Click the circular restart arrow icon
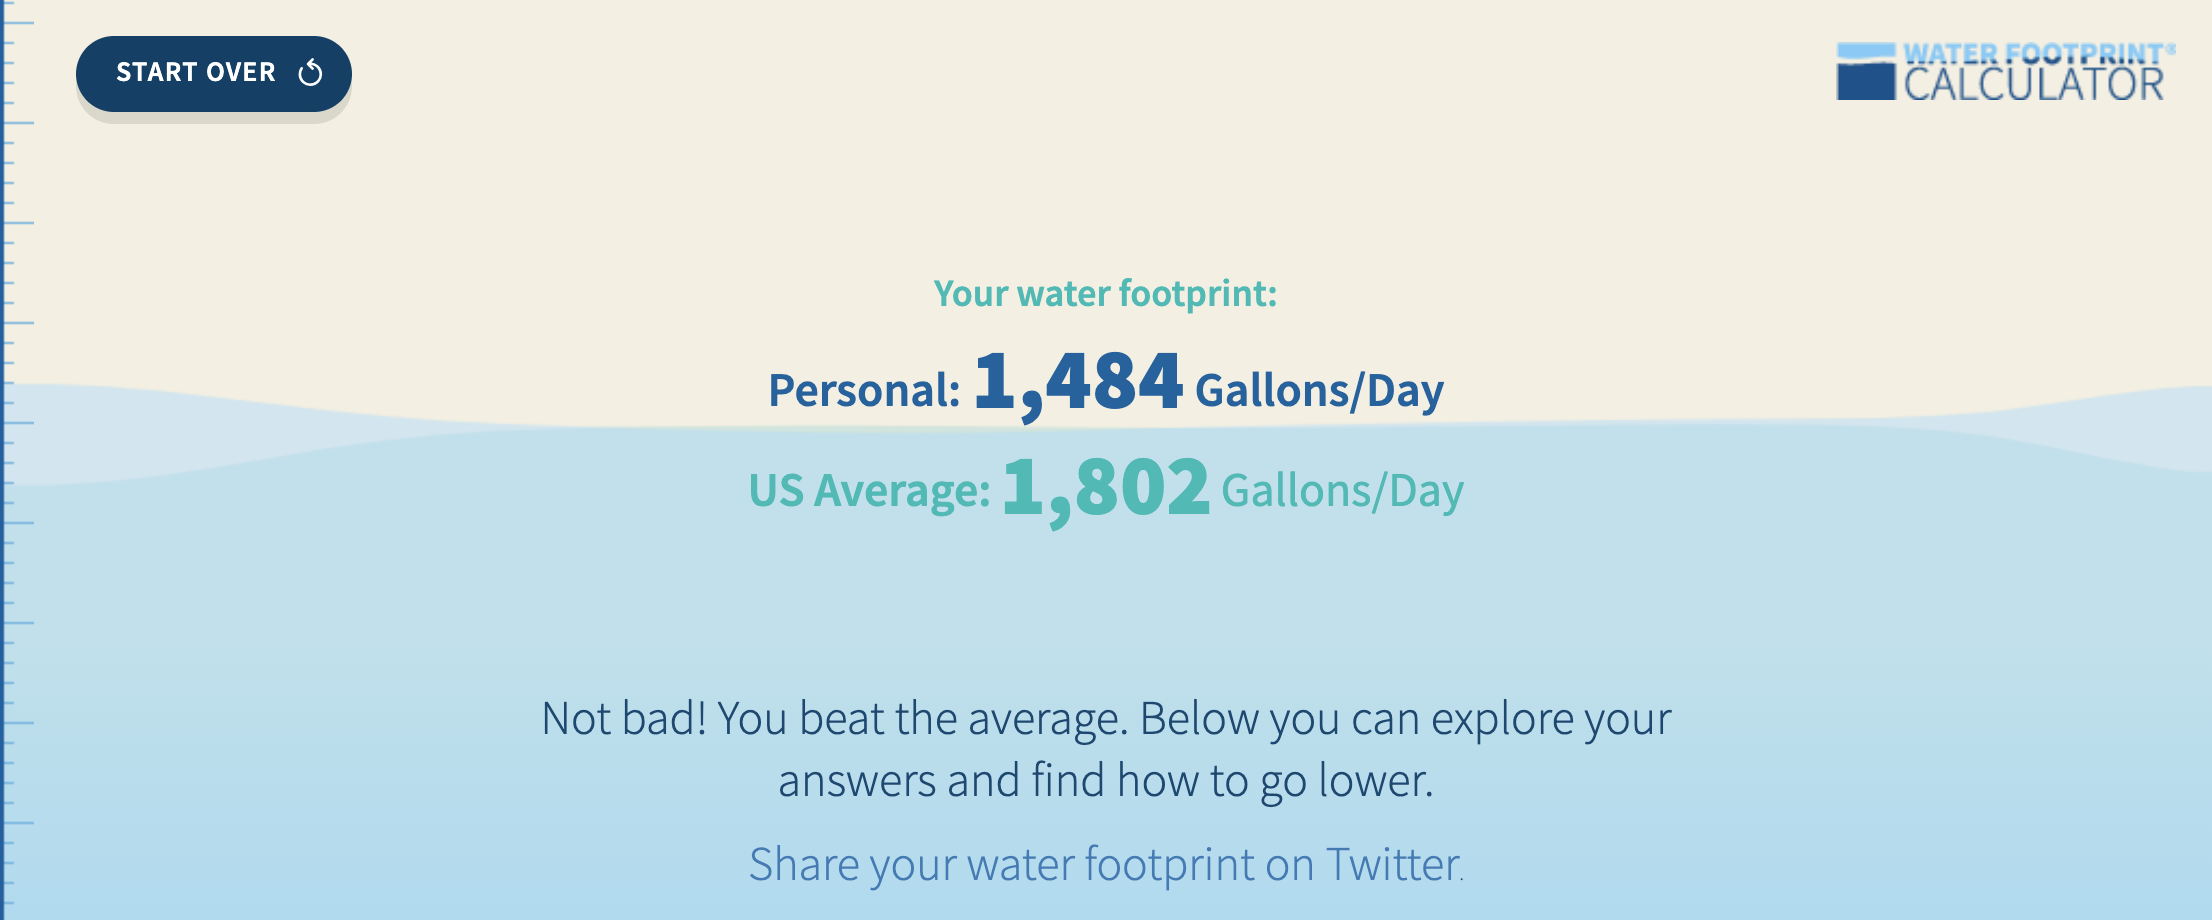The height and width of the screenshot is (920, 2212). point(311,73)
